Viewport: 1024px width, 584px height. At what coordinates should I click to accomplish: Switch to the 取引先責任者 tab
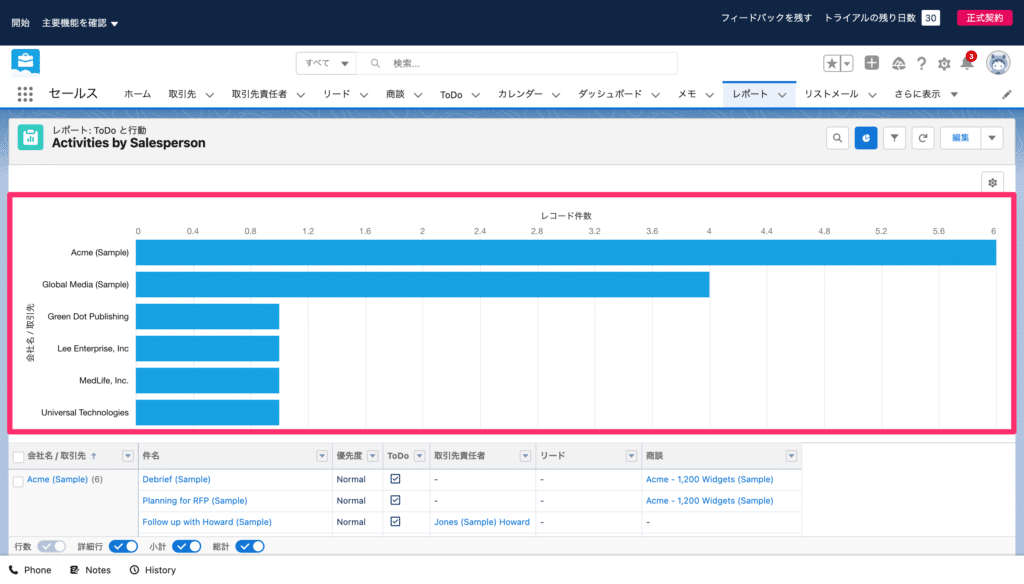(x=259, y=94)
